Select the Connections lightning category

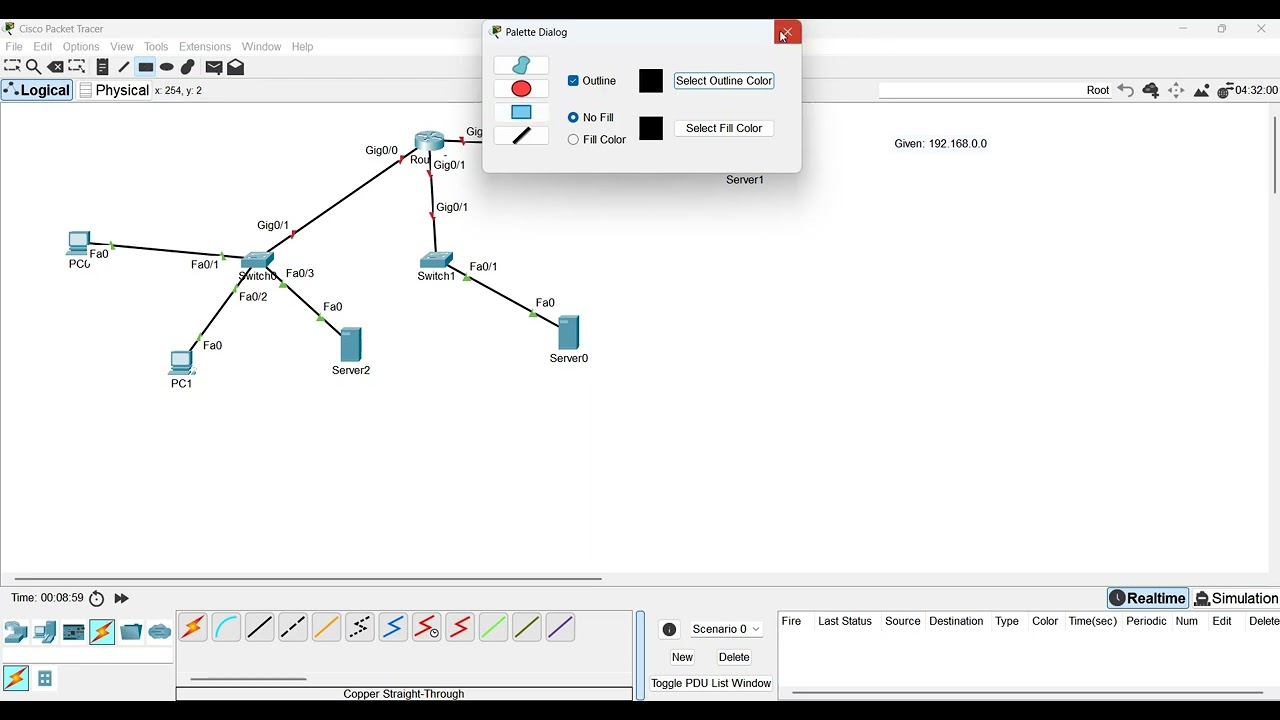(102, 632)
